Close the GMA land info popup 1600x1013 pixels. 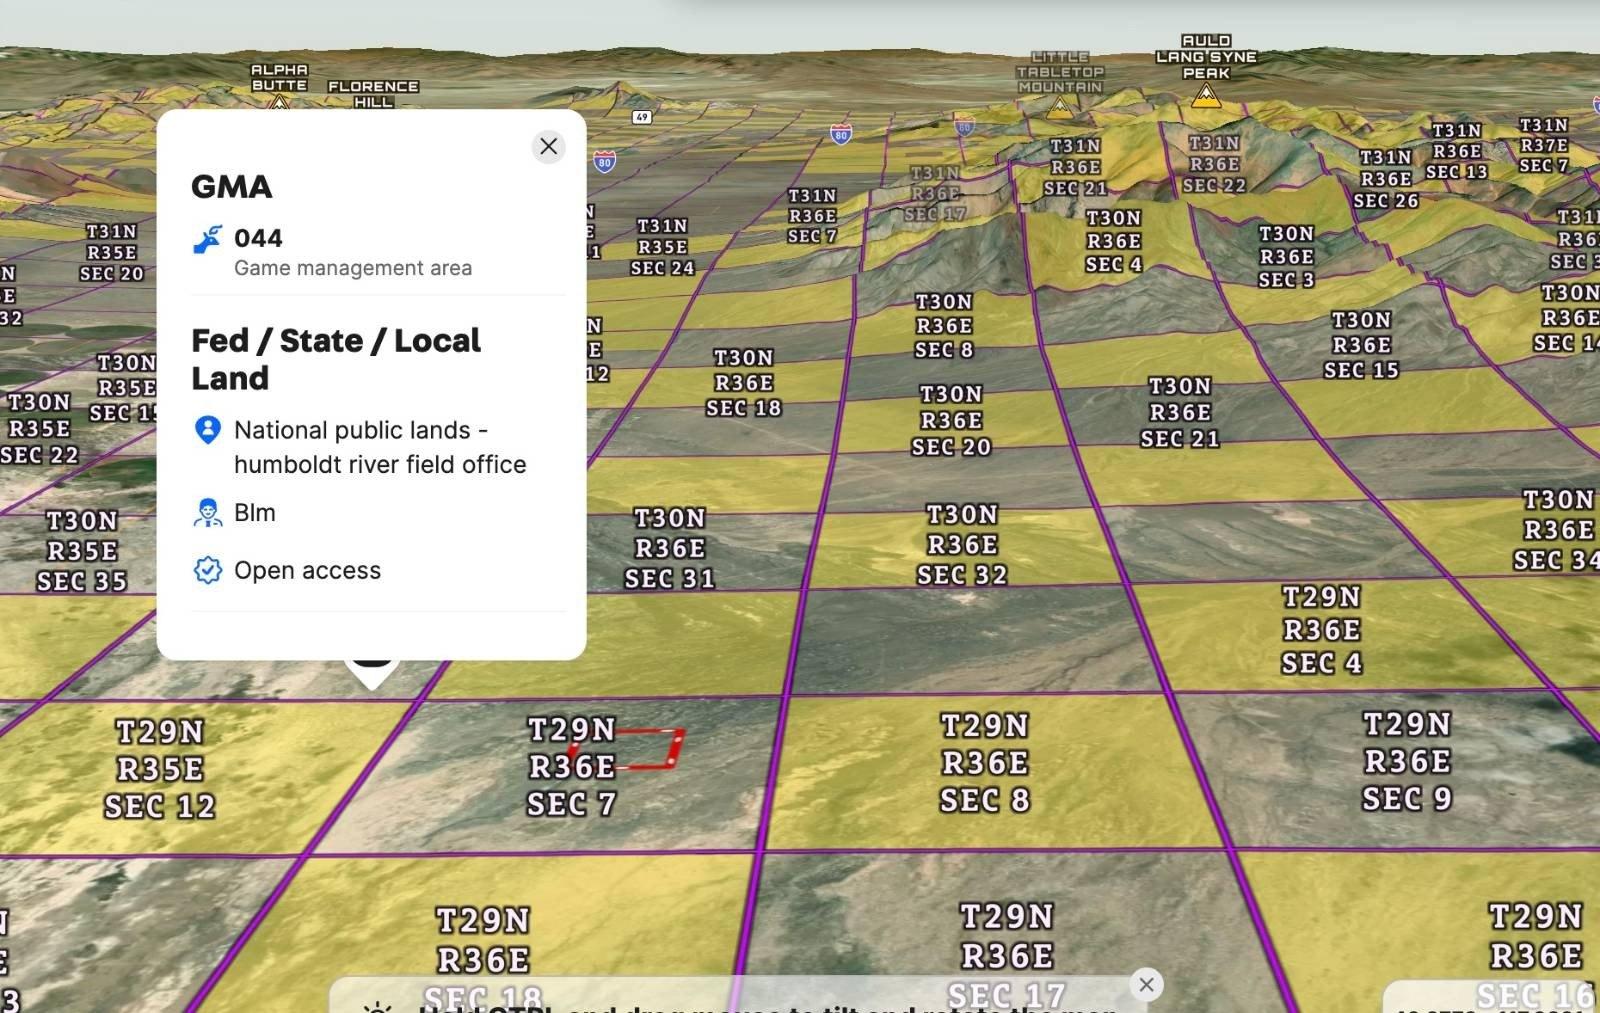(548, 147)
